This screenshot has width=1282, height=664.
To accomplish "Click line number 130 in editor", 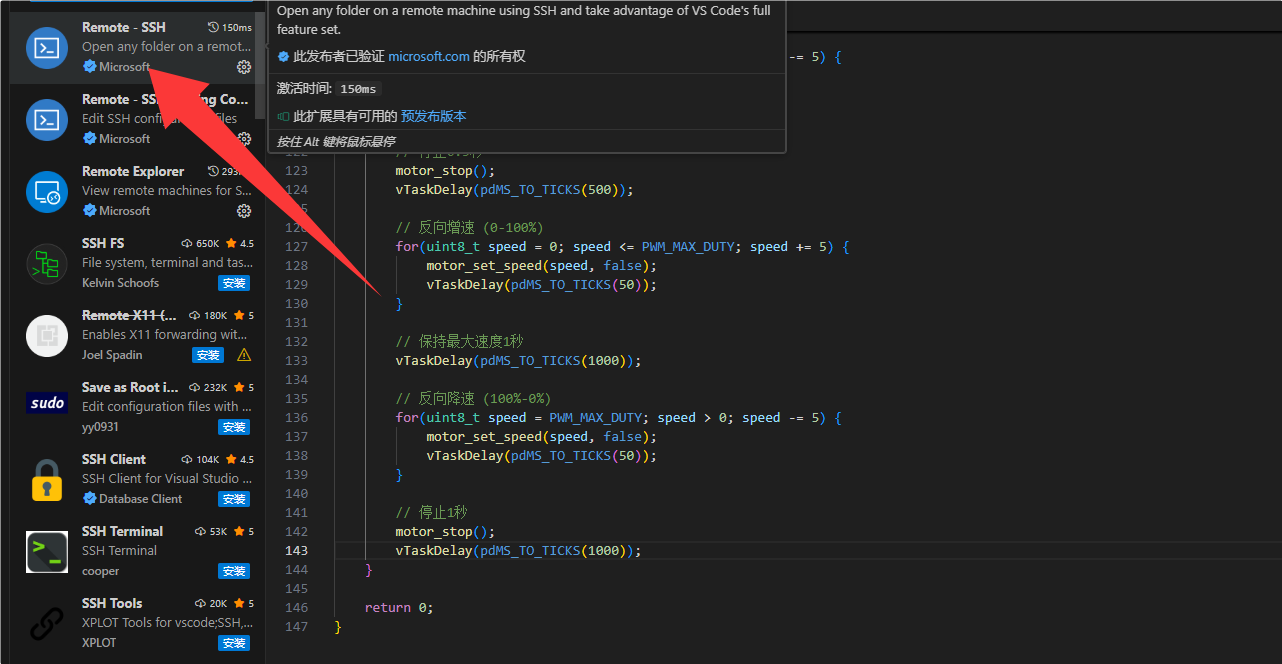I will pos(296,303).
